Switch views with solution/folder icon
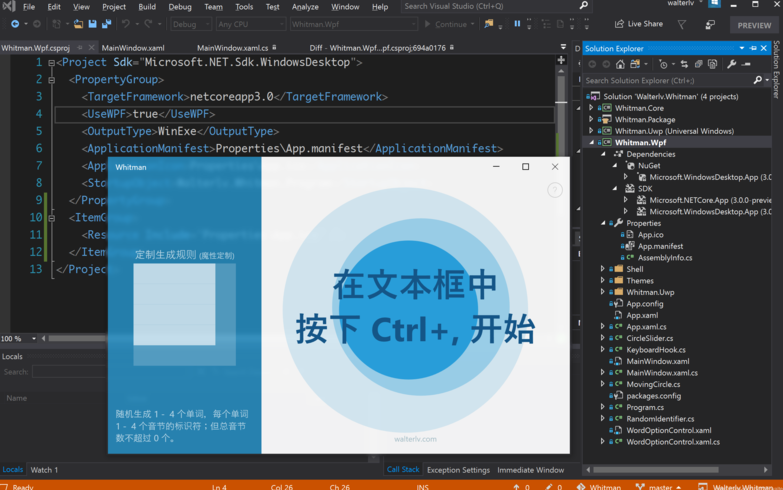Viewport: 783px width, 490px height. click(x=635, y=64)
